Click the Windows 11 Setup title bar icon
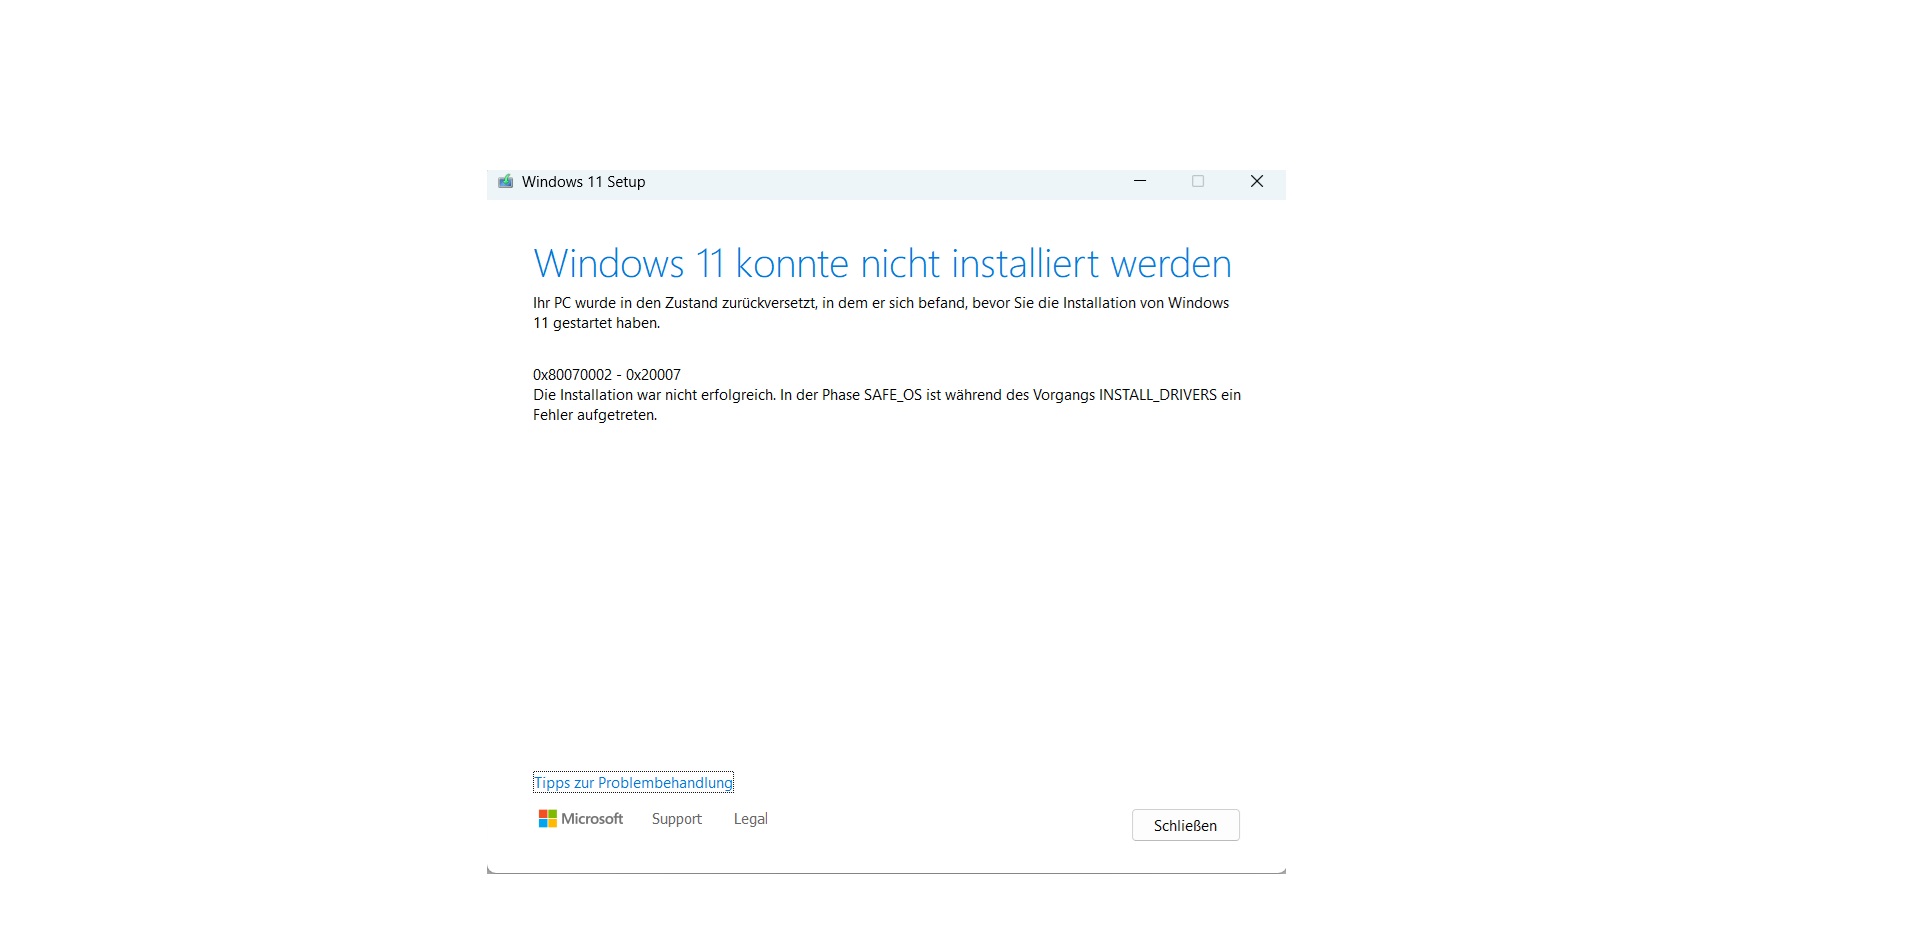 (506, 182)
